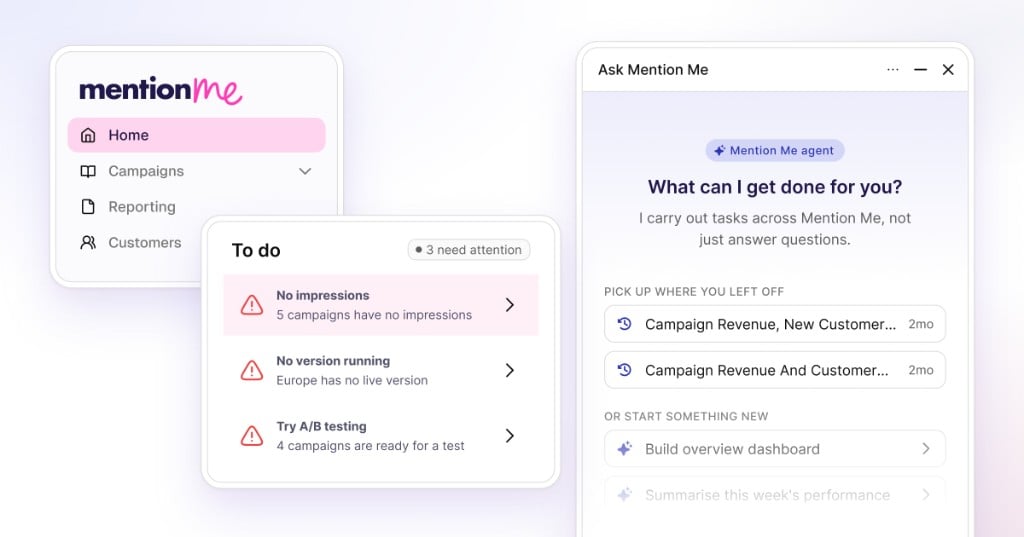Resume Campaign Revenue, New Customer conversation
The height and width of the screenshot is (537, 1024).
coord(775,324)
